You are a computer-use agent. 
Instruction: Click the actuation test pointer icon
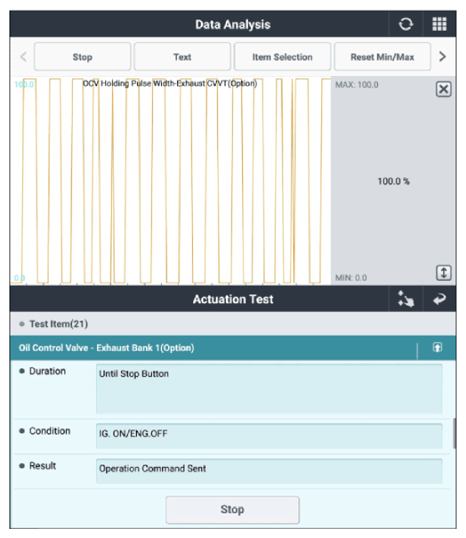coord(406,299)
